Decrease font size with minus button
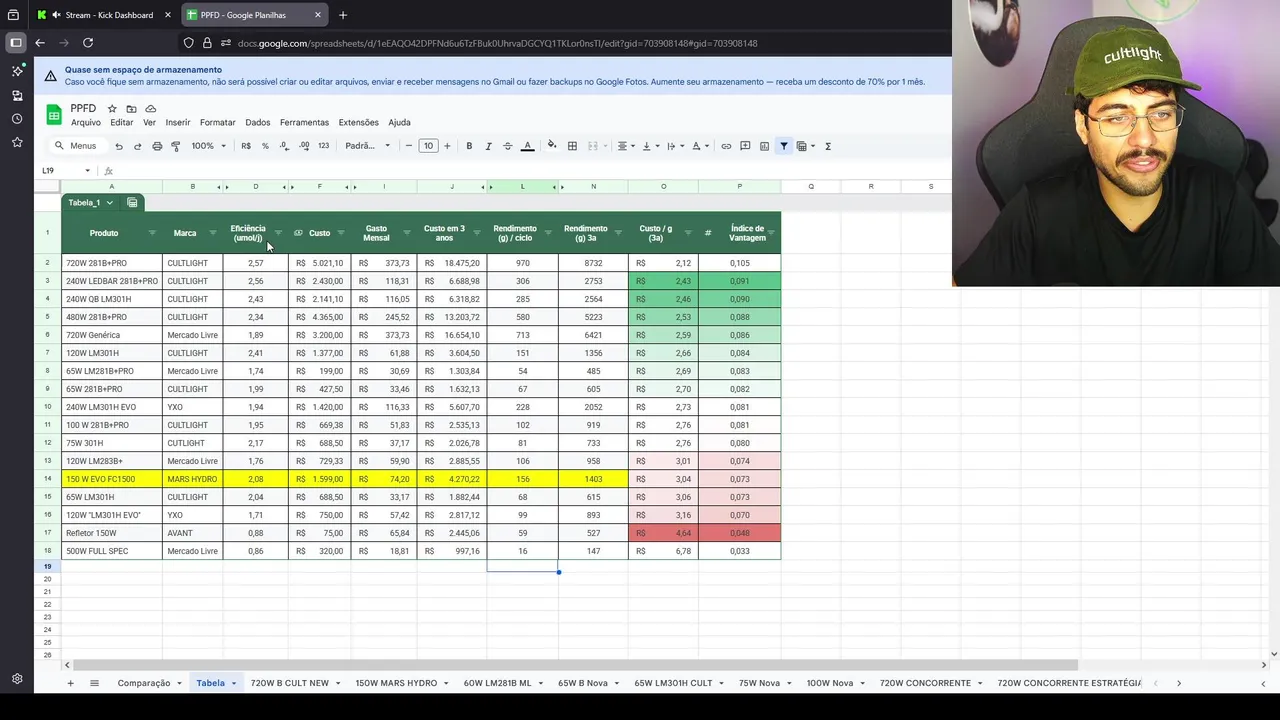The width and height of the screenshot is (1280, 720). [x=409, y=146]
